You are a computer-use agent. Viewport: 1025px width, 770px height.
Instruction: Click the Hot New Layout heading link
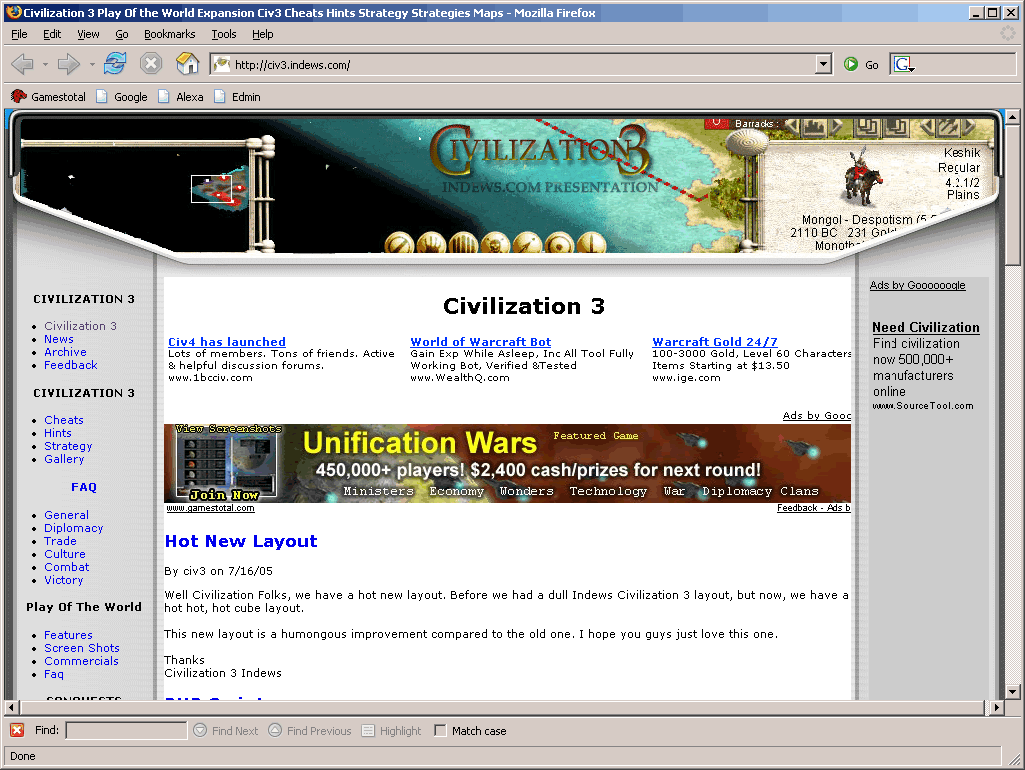241,541
